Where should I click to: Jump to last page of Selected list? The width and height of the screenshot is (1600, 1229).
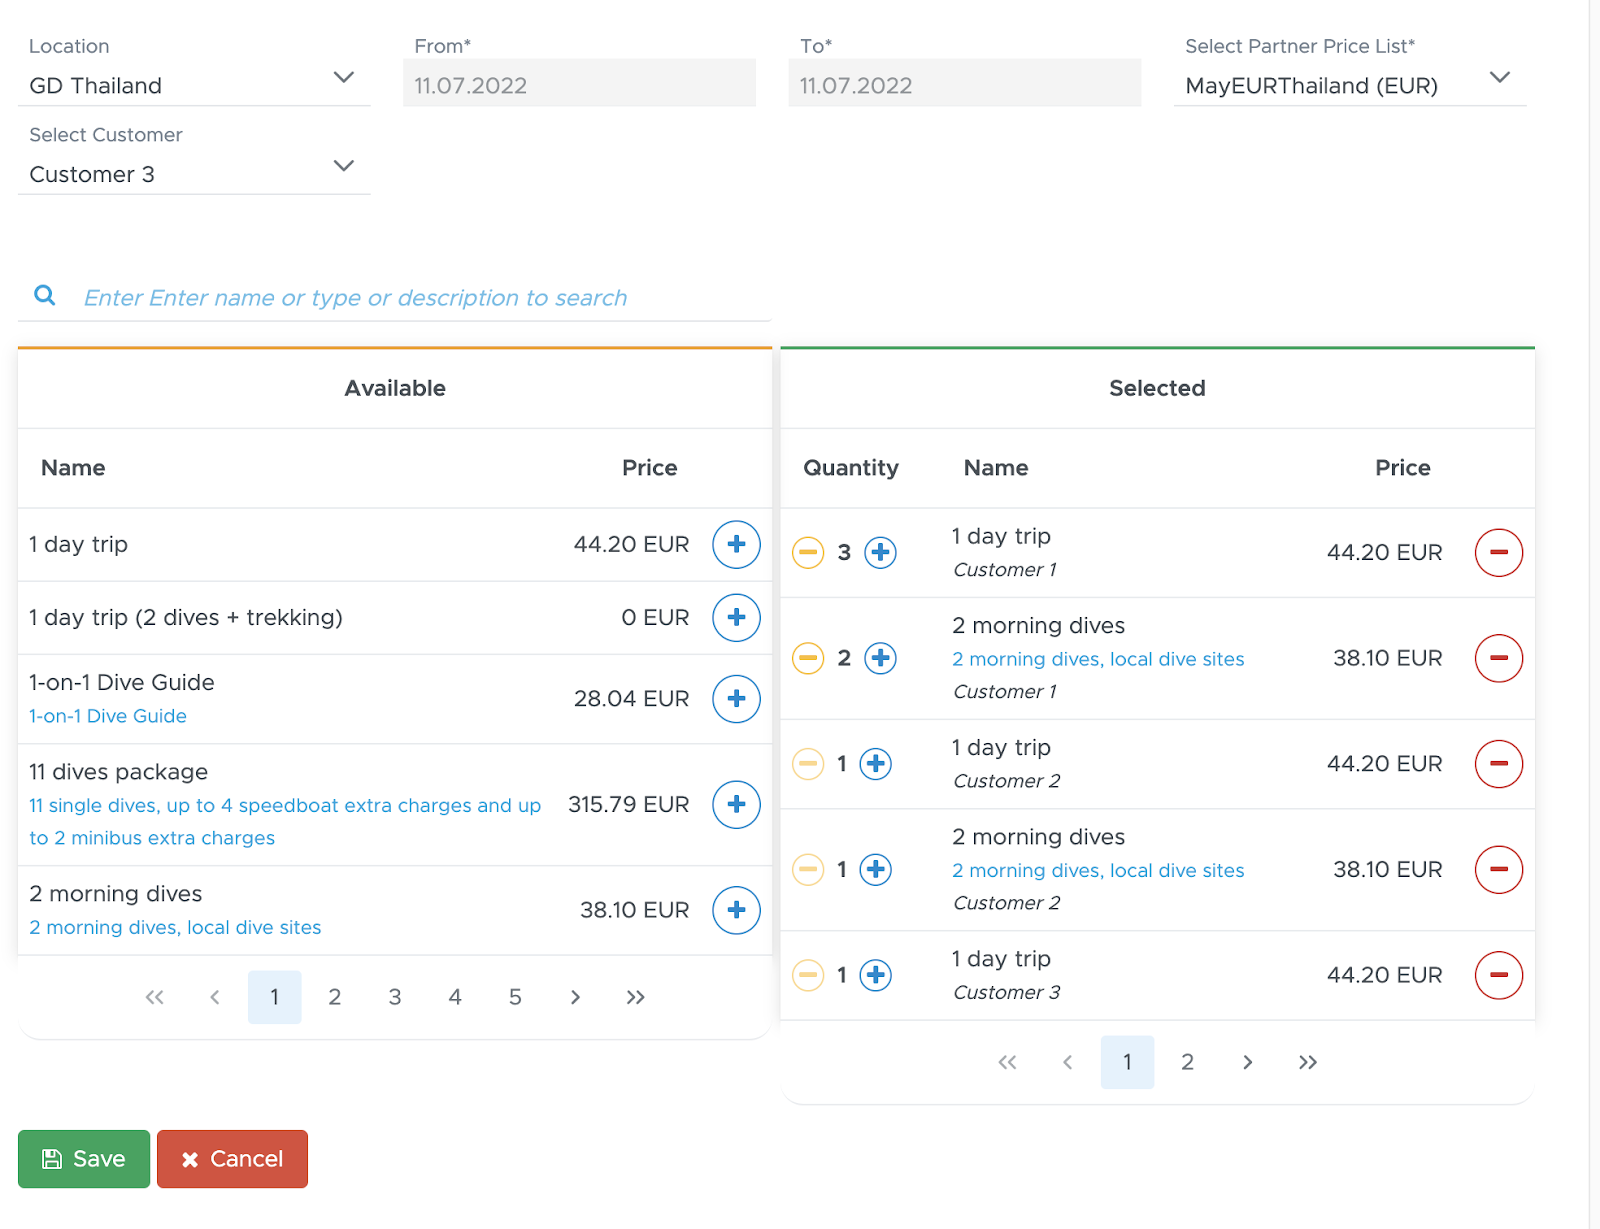pyautogui.click(x=1308, y=1062)
